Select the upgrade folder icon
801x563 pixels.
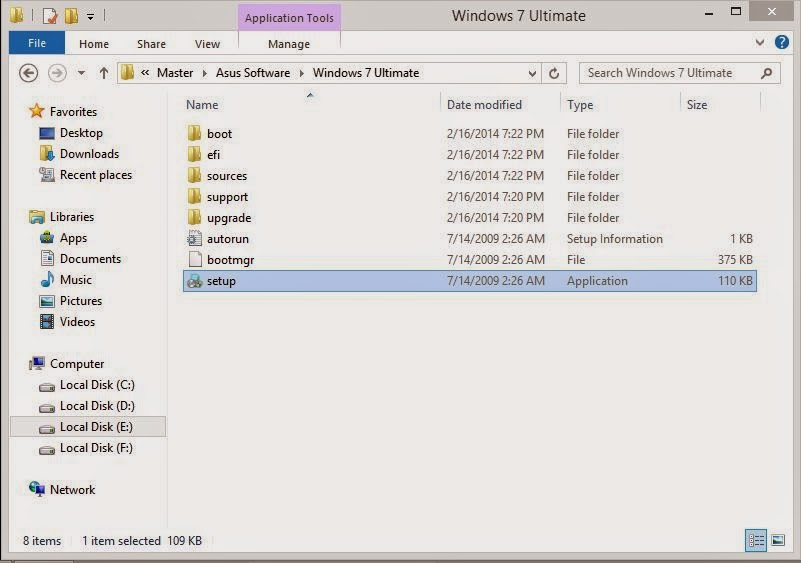coord(194,217)
